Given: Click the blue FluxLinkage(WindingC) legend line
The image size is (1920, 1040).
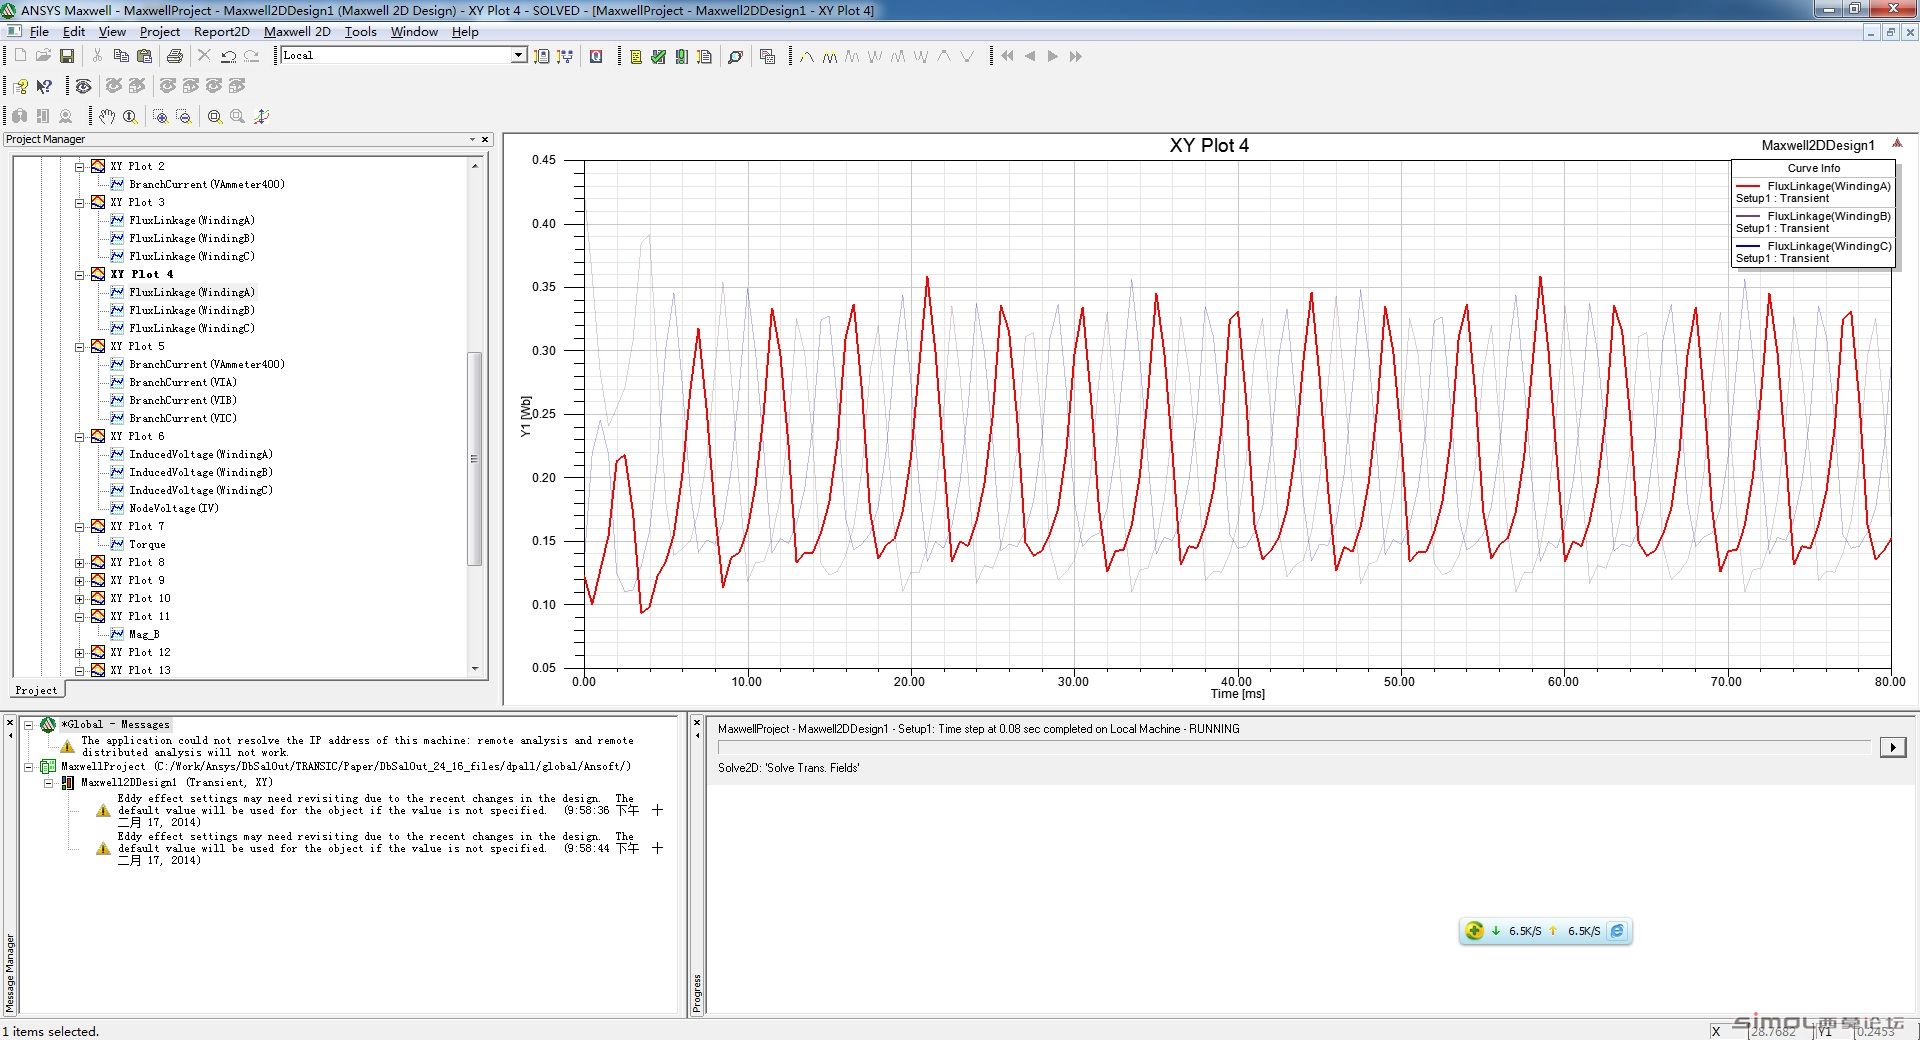Looking at the screenshot, I should click(1748, 246).
